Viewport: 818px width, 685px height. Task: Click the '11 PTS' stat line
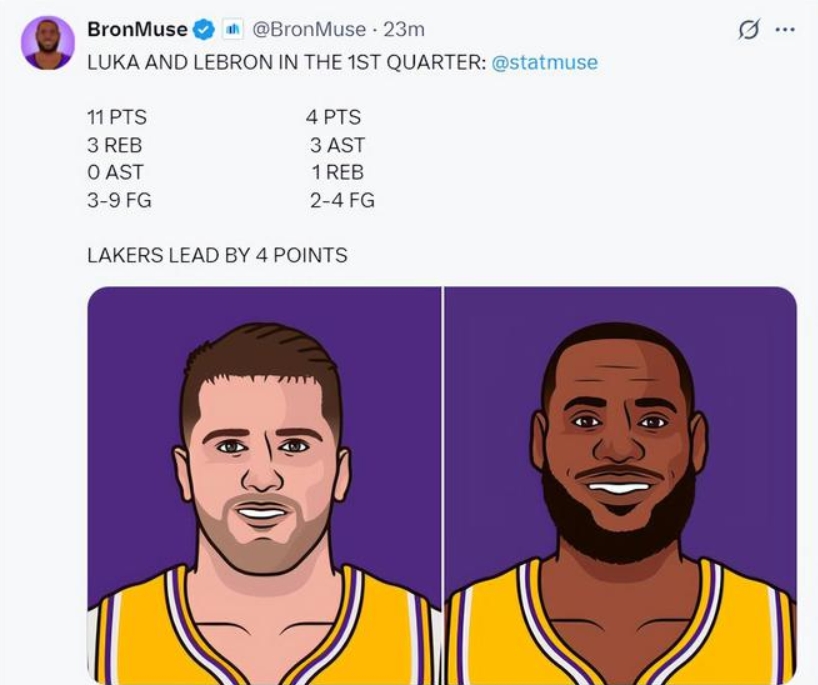117,117
